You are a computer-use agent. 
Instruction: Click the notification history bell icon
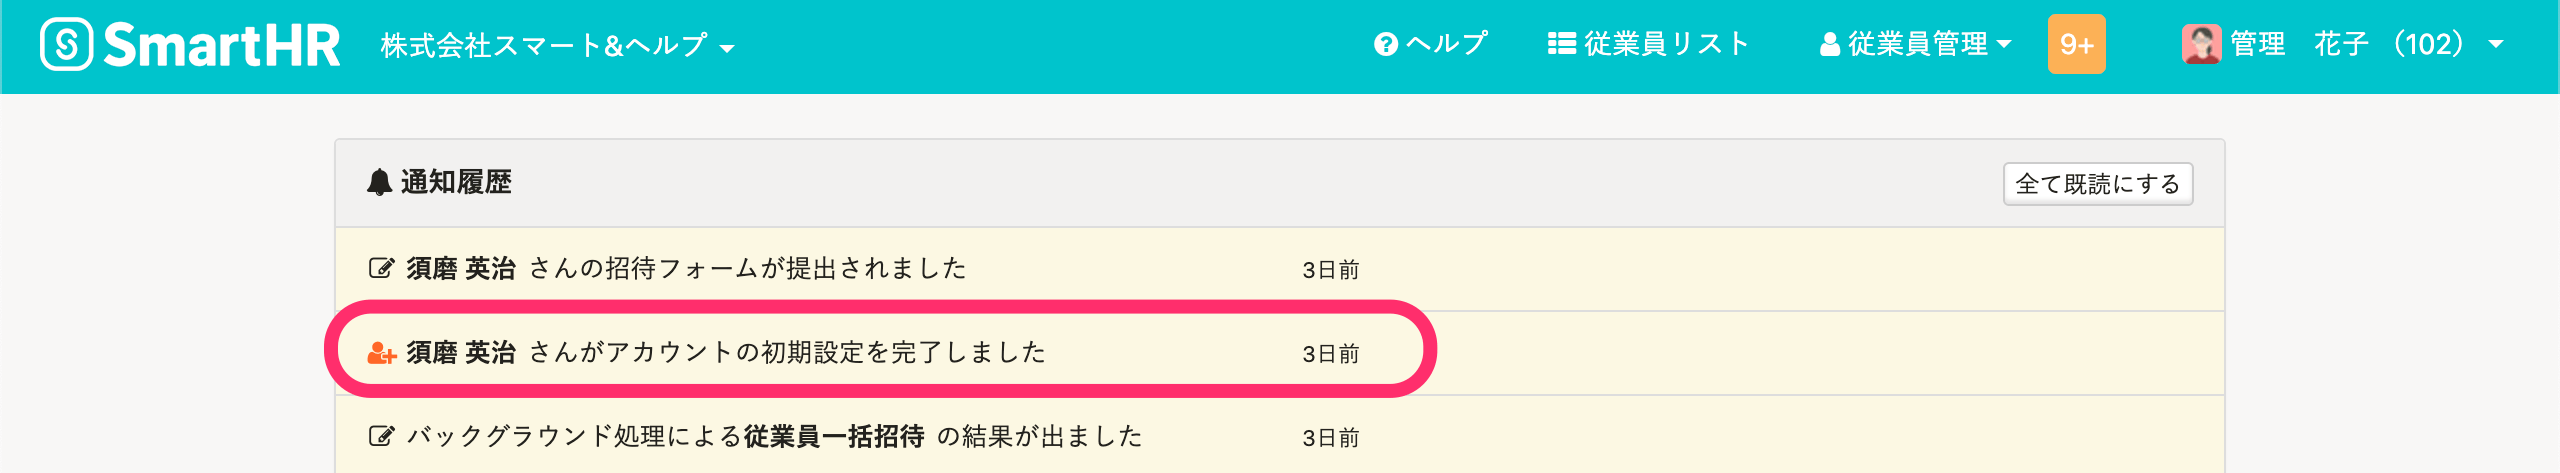click(x=379, y=182)
